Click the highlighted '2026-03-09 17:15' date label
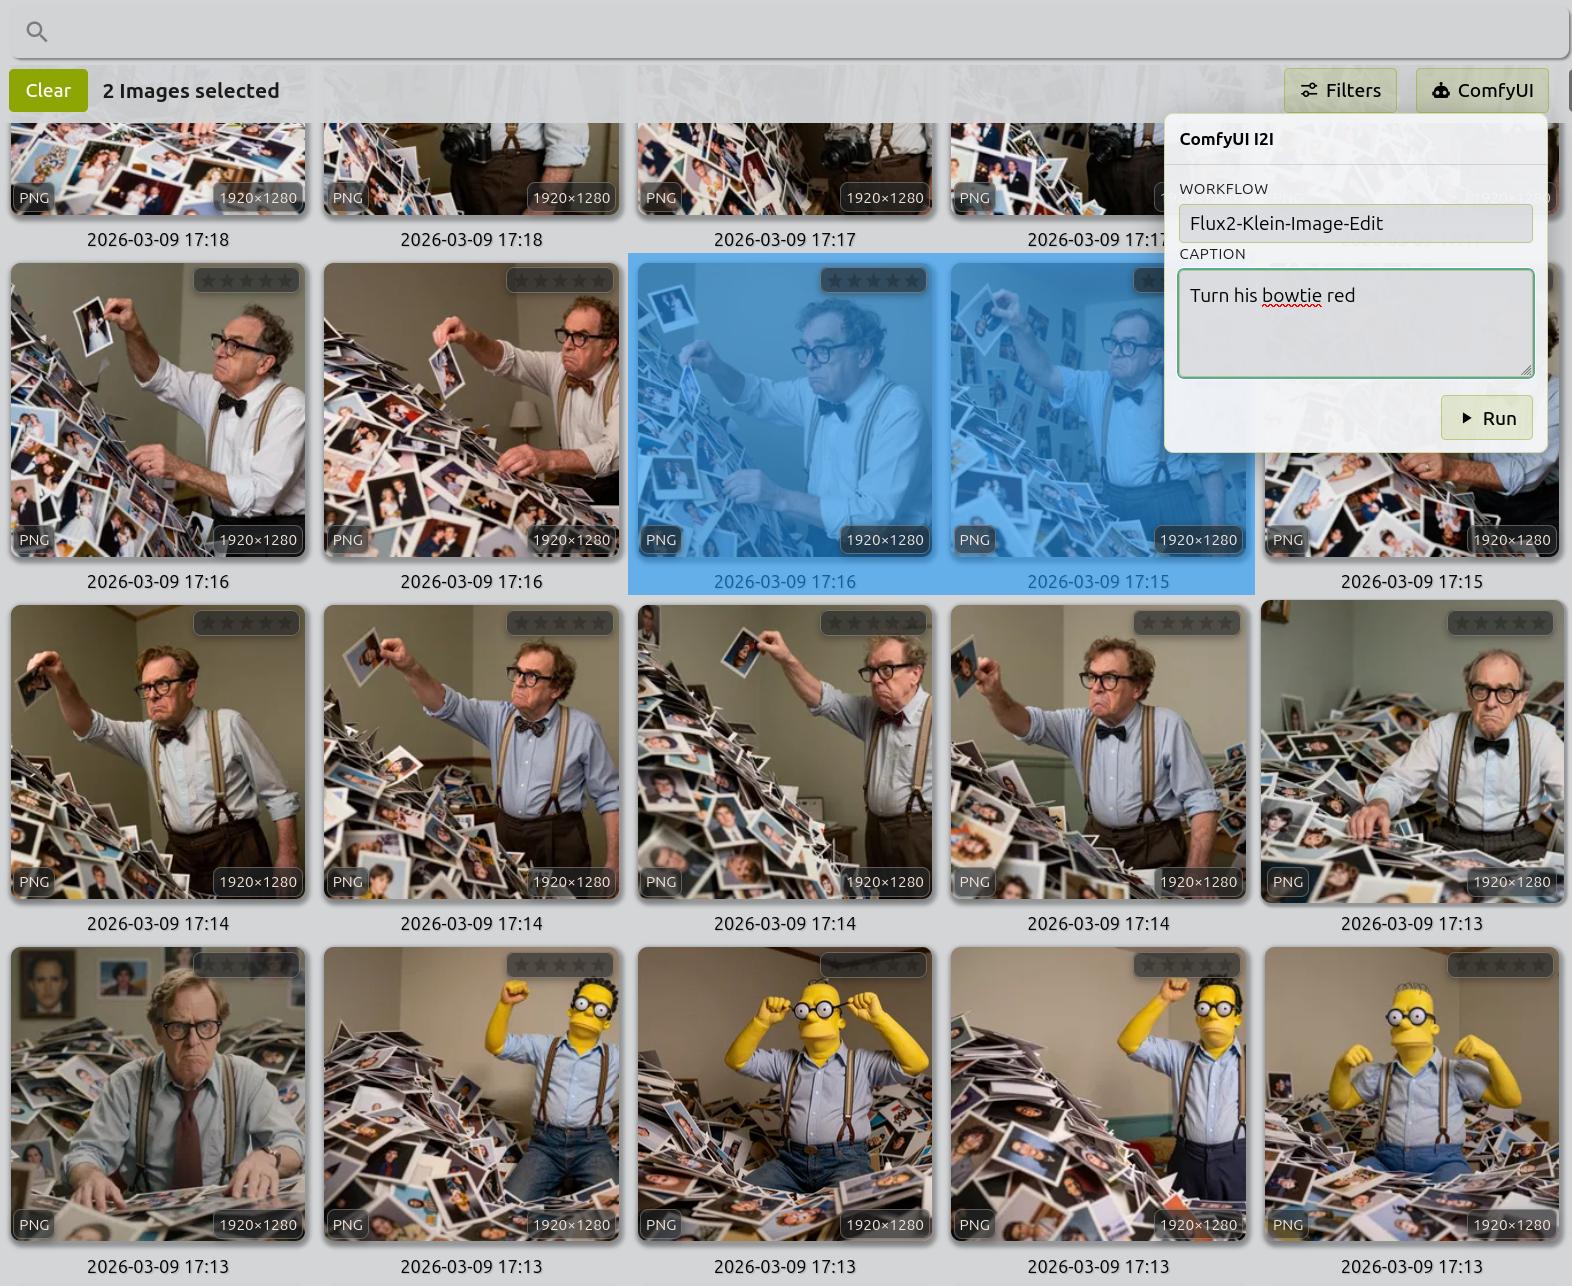1572x1286 pixels. (x=1098, y=581)
